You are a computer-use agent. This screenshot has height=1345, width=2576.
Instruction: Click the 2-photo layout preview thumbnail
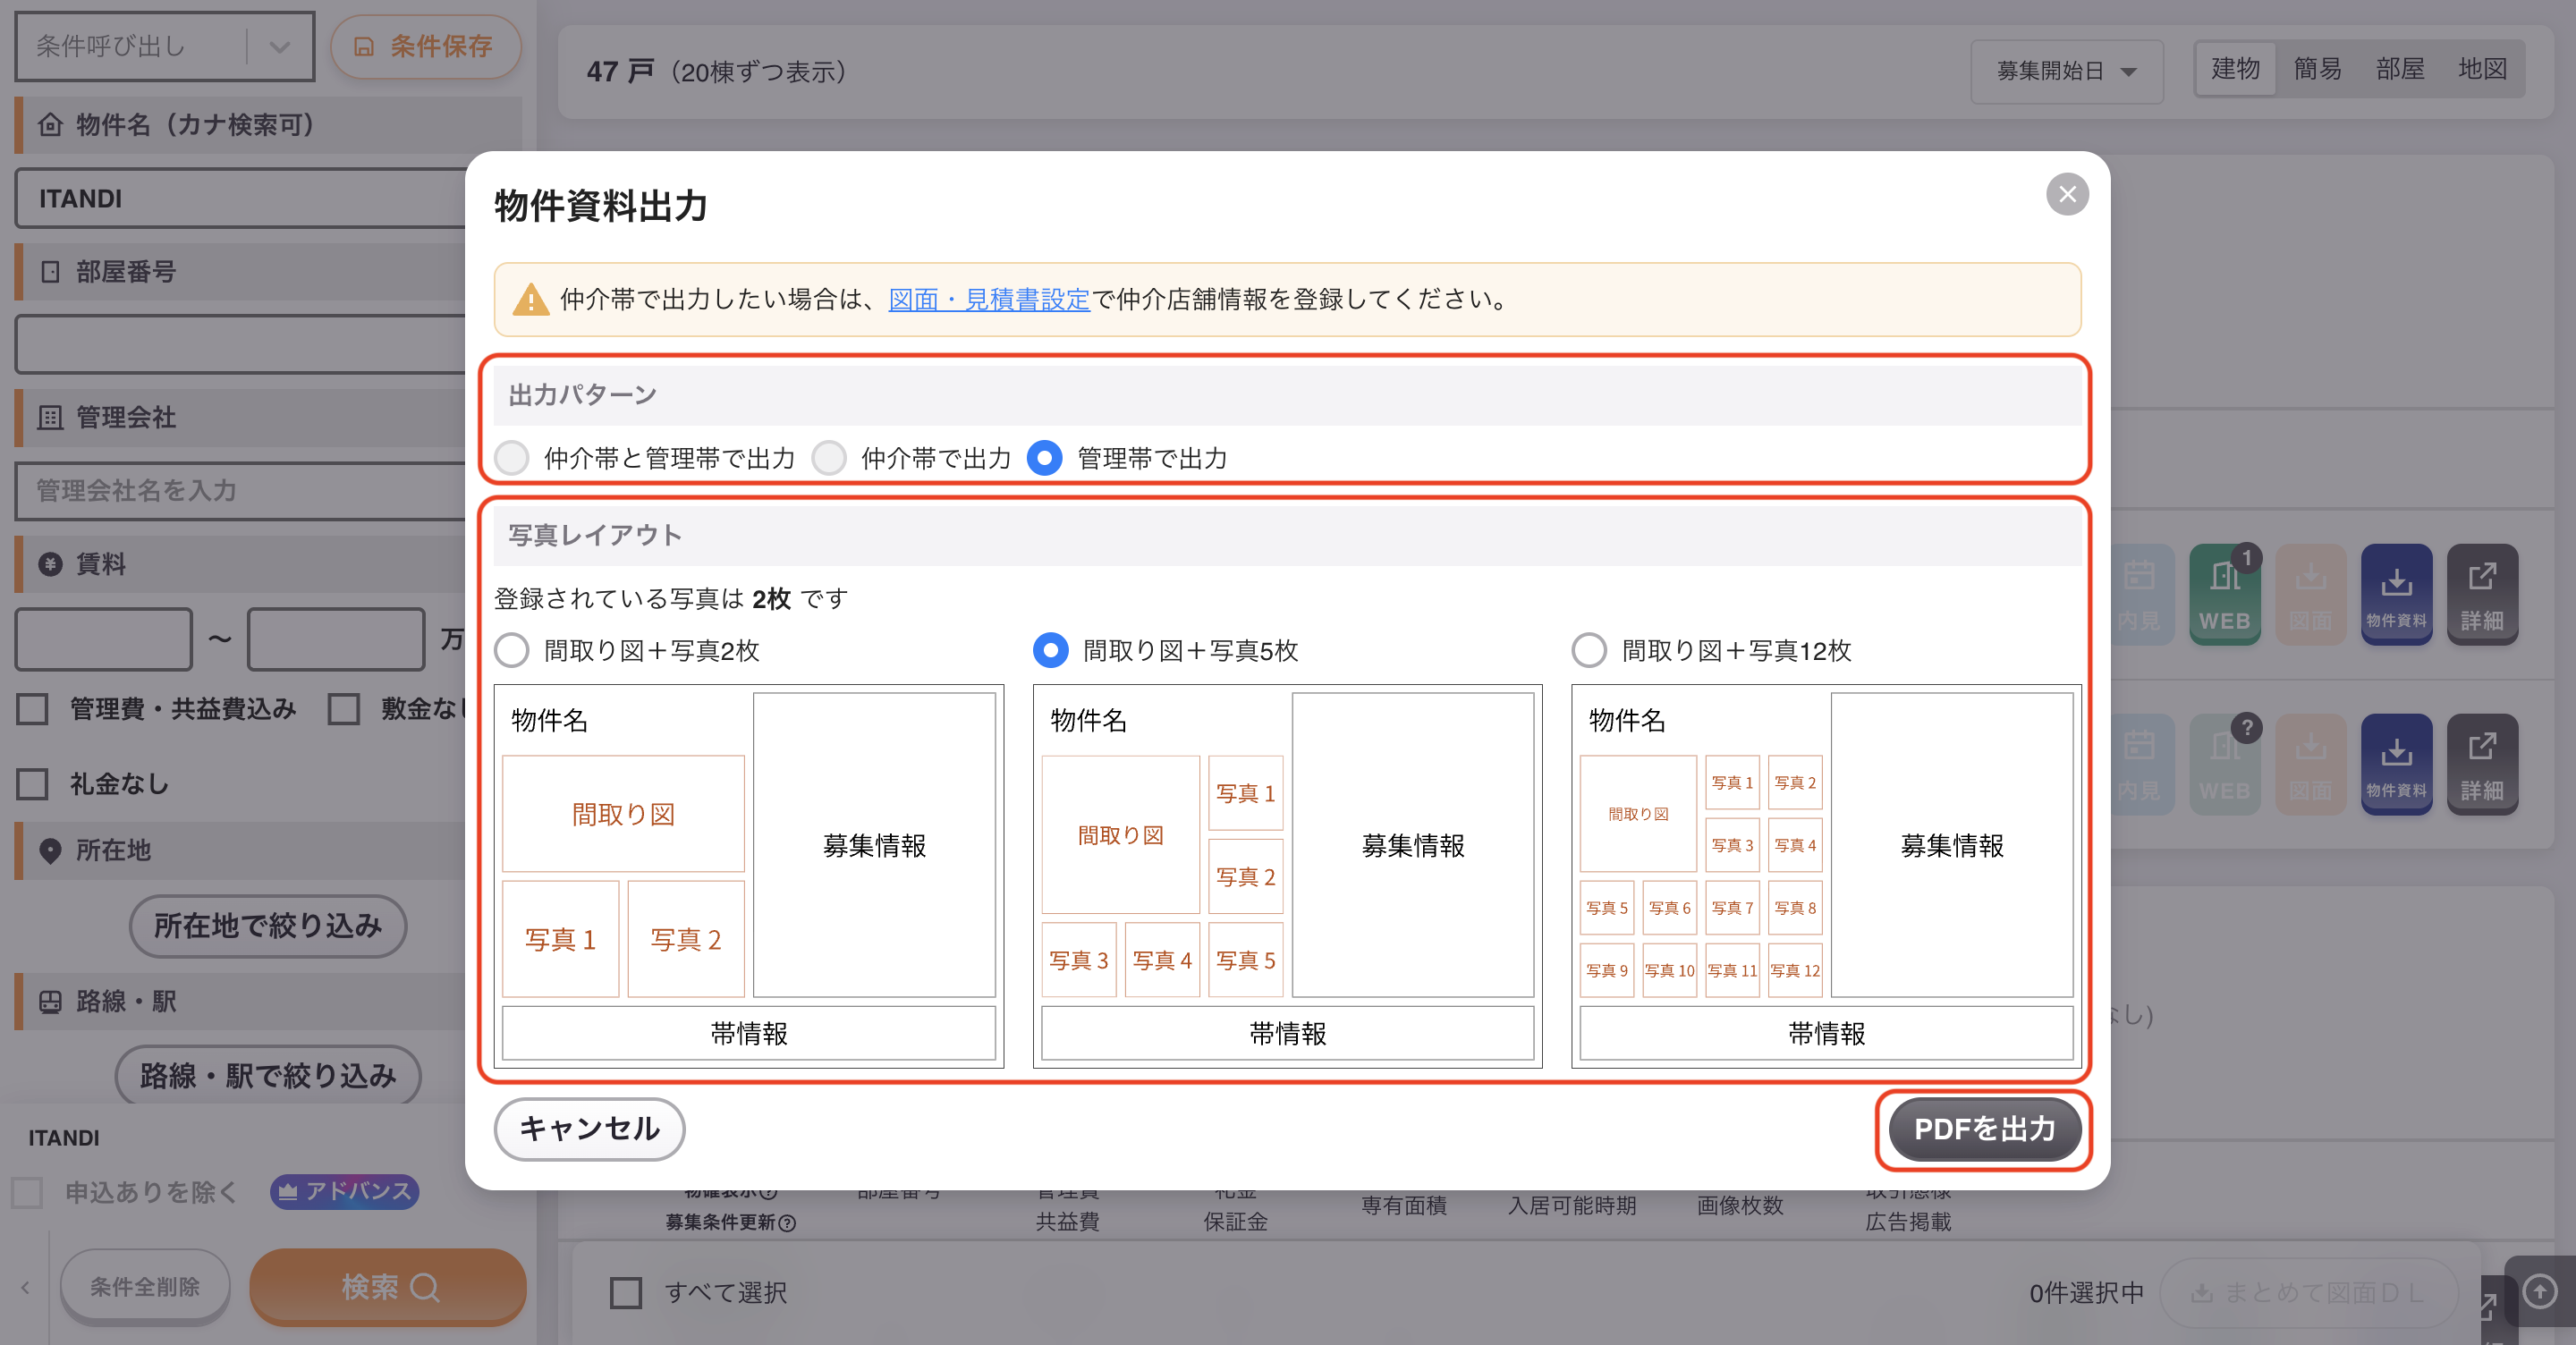click(x=748, y=876)
